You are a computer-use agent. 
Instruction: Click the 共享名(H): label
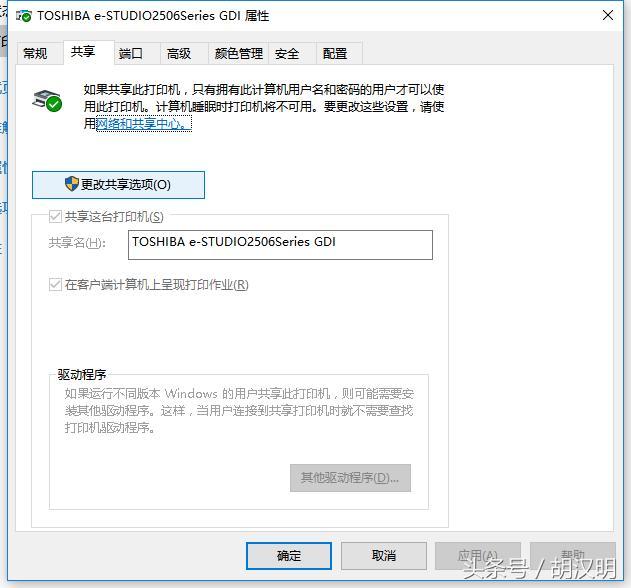click(x=77, y=243)
